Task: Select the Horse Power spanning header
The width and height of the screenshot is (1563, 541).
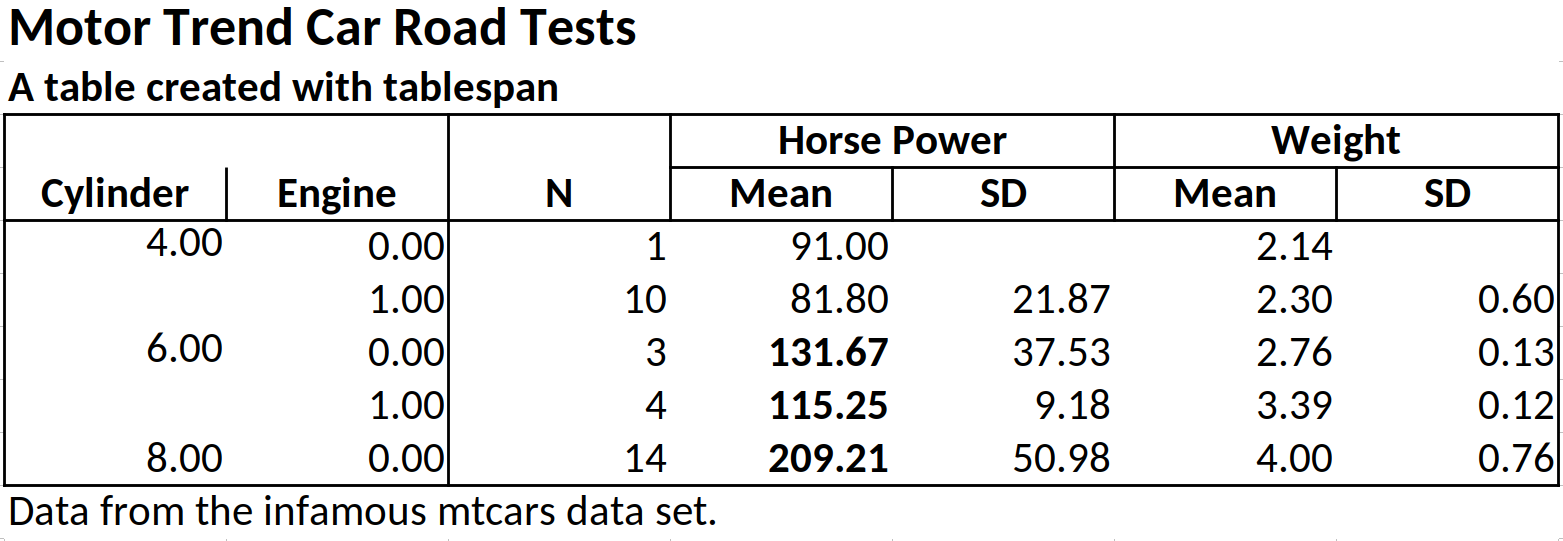Action: click(x=892, y=141)
